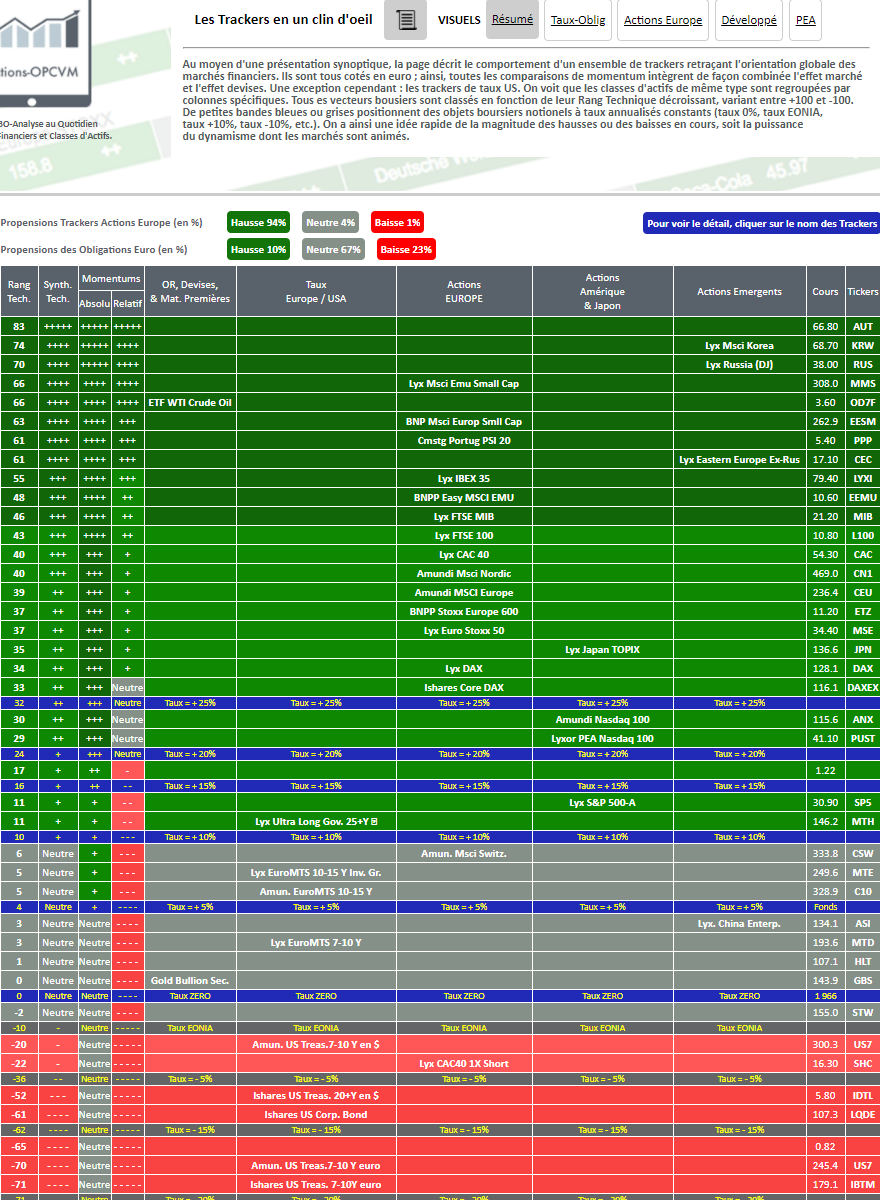Click the AUT ticker cell
880x1200 pixels.
pyautogui.click(x=863, y=326)
